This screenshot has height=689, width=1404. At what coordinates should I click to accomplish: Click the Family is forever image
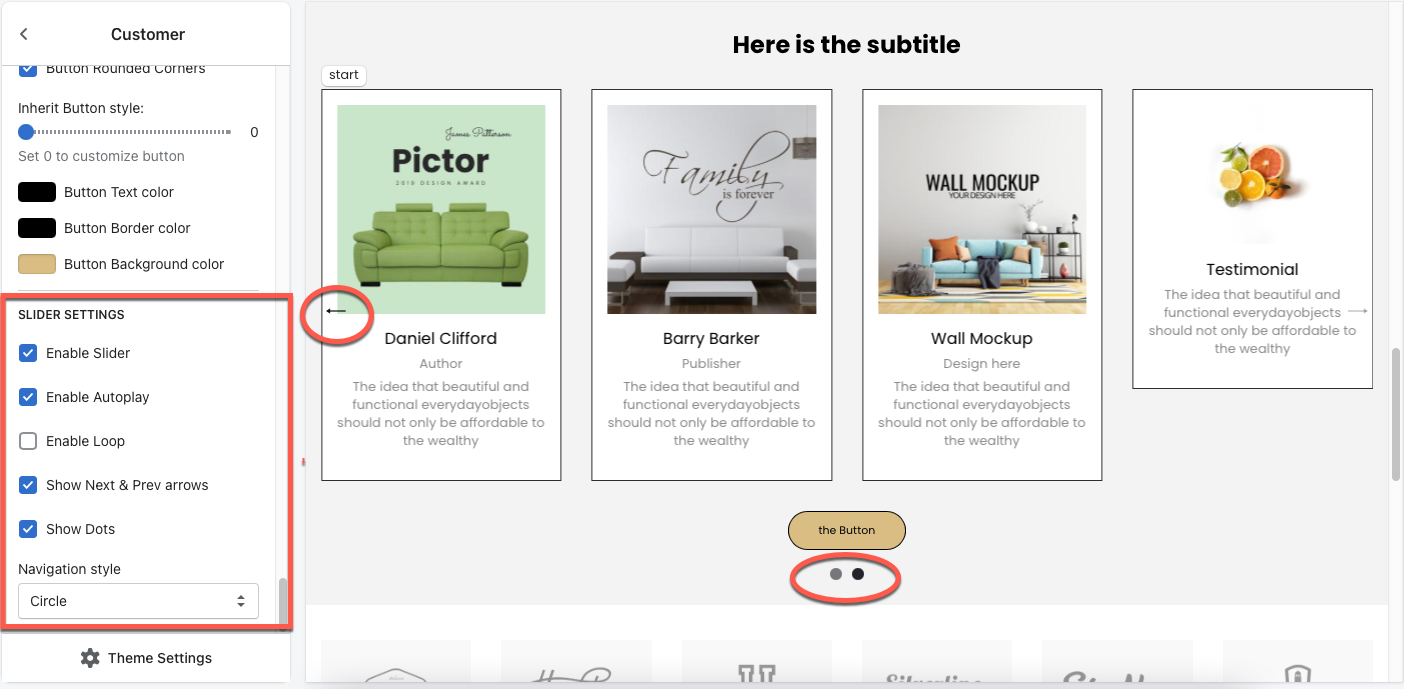pos(712,209)
